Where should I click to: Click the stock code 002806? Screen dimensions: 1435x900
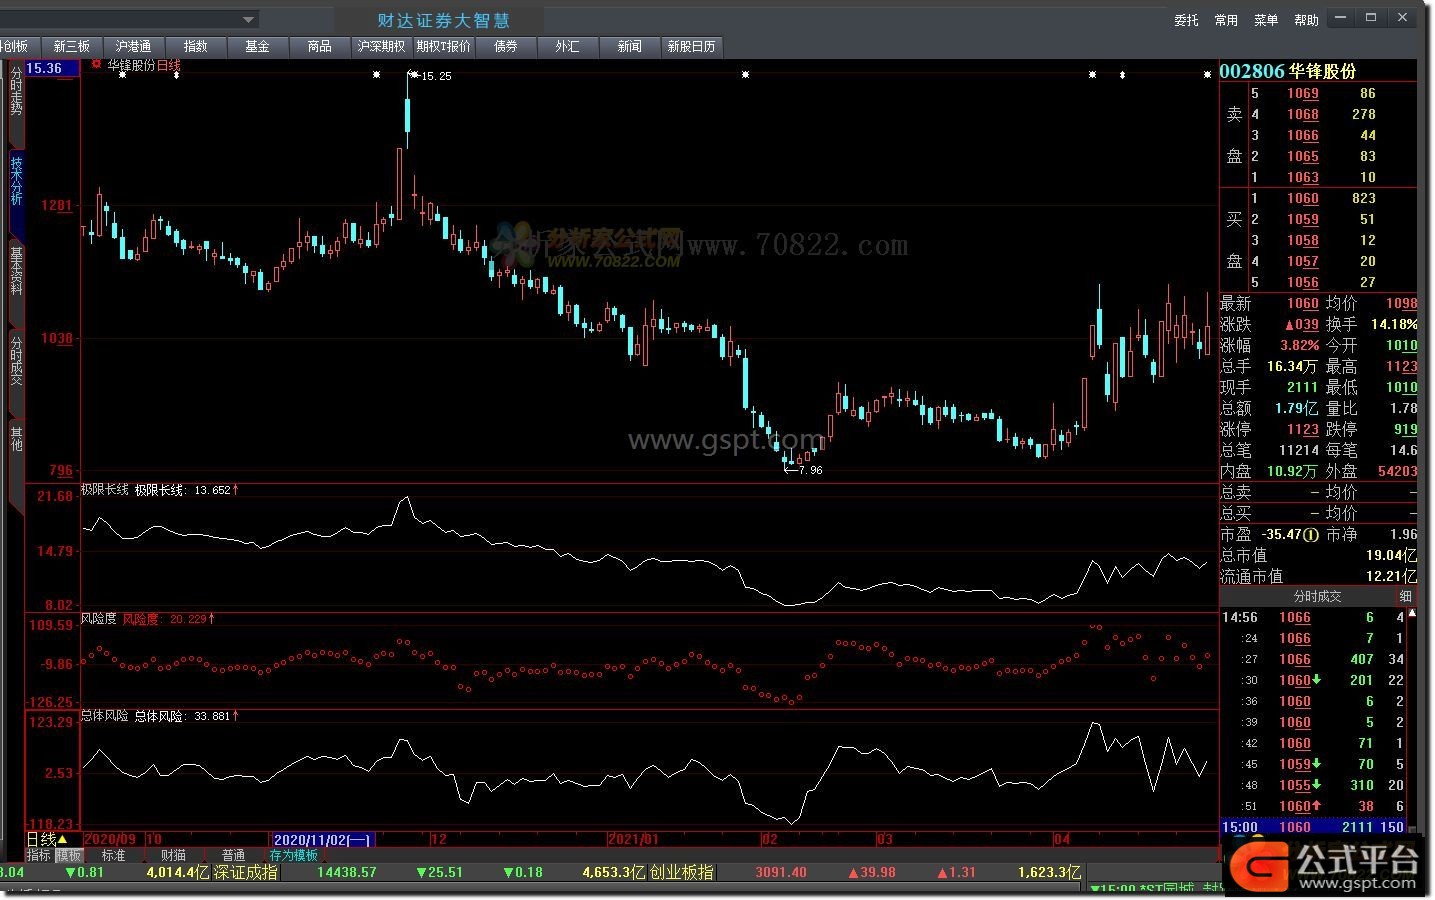1251,71
